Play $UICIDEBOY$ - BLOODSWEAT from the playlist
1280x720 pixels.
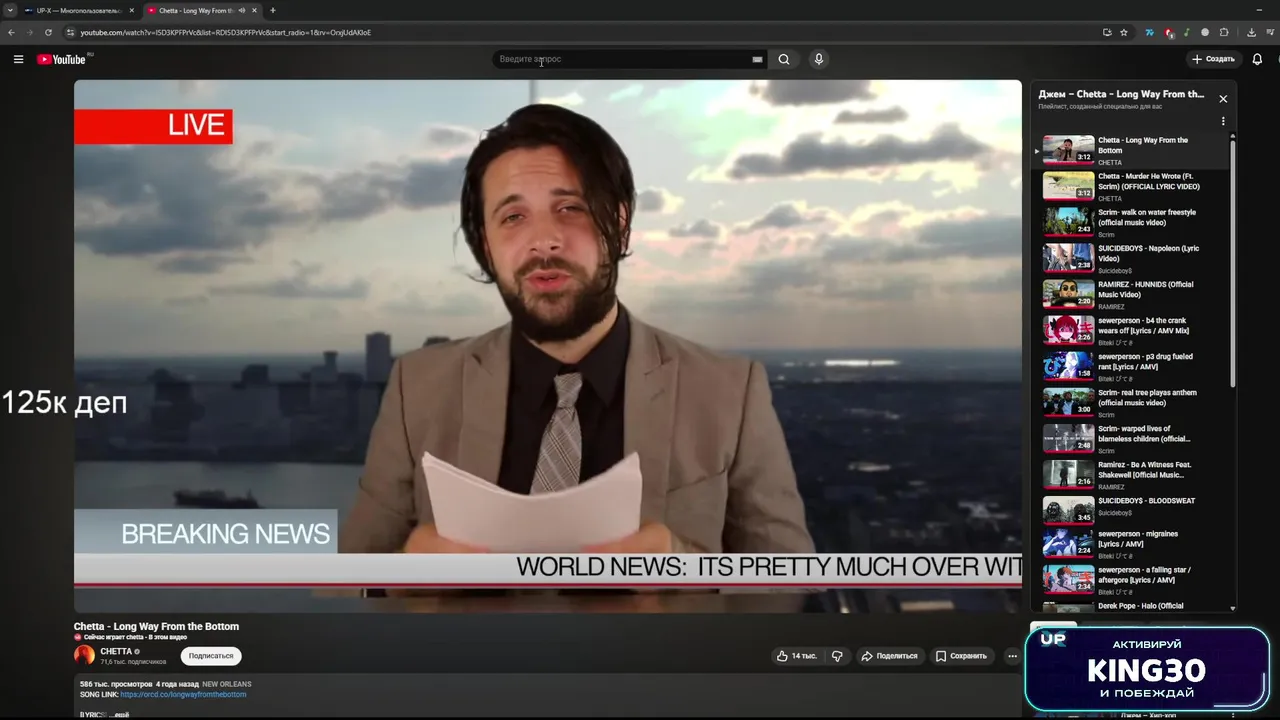1130,510
